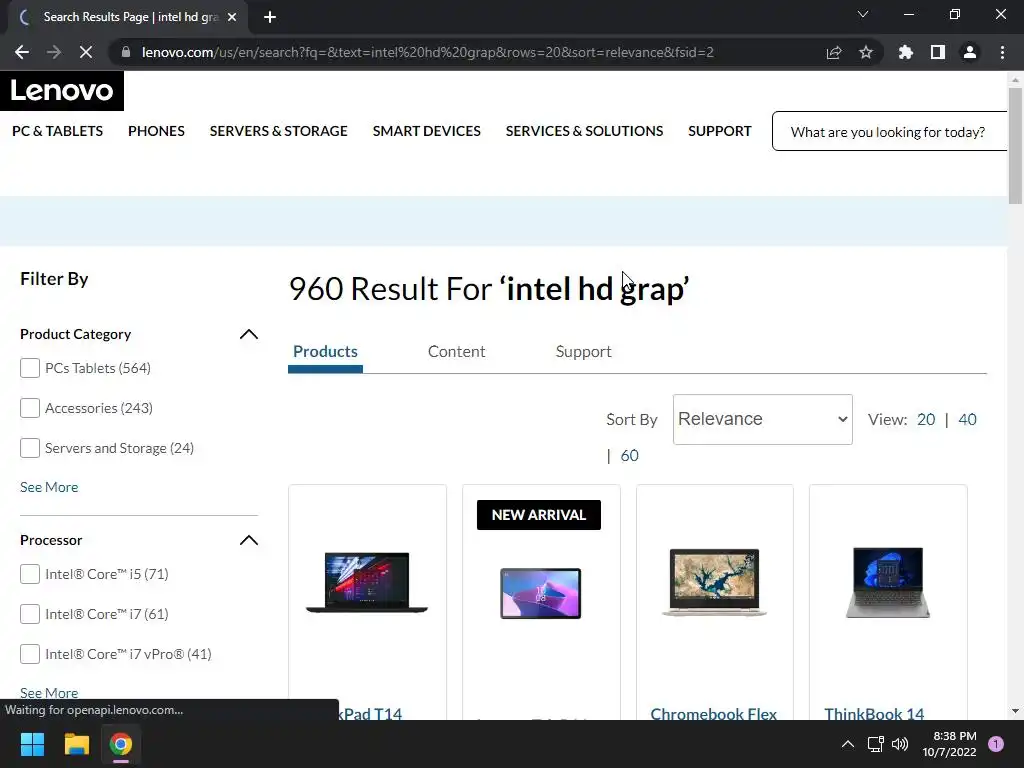Click the page vertical scrollbar thumb
The width and height of the screenshot is (1024, 768).
click(x=1015, y=145)
